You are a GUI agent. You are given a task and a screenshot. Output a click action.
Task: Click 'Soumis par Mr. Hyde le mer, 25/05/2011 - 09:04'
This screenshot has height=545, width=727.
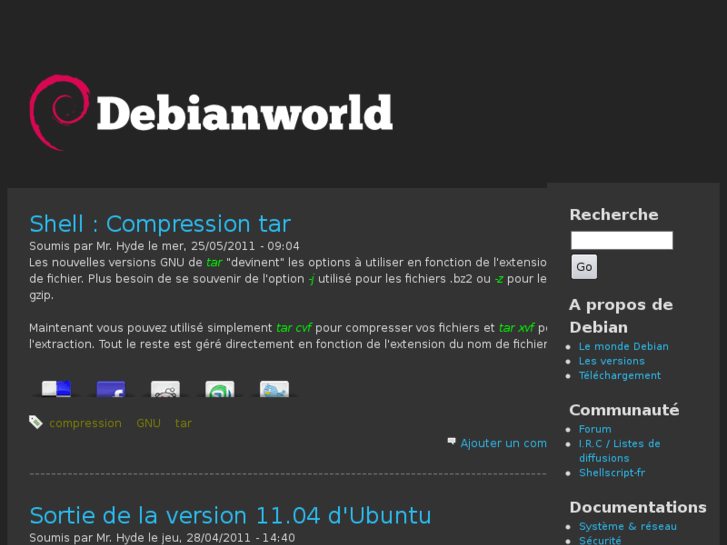[164, 246]
